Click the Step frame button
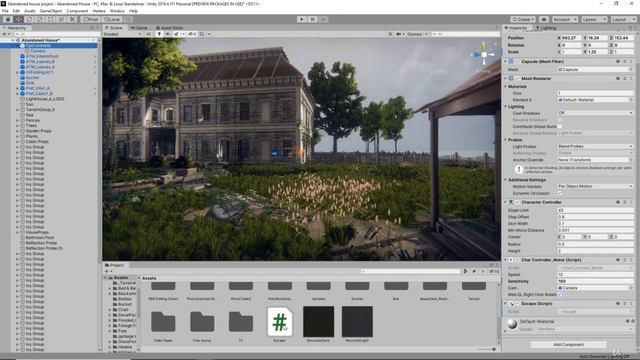Viewport: 640px width, 360px height. [323, 19]
